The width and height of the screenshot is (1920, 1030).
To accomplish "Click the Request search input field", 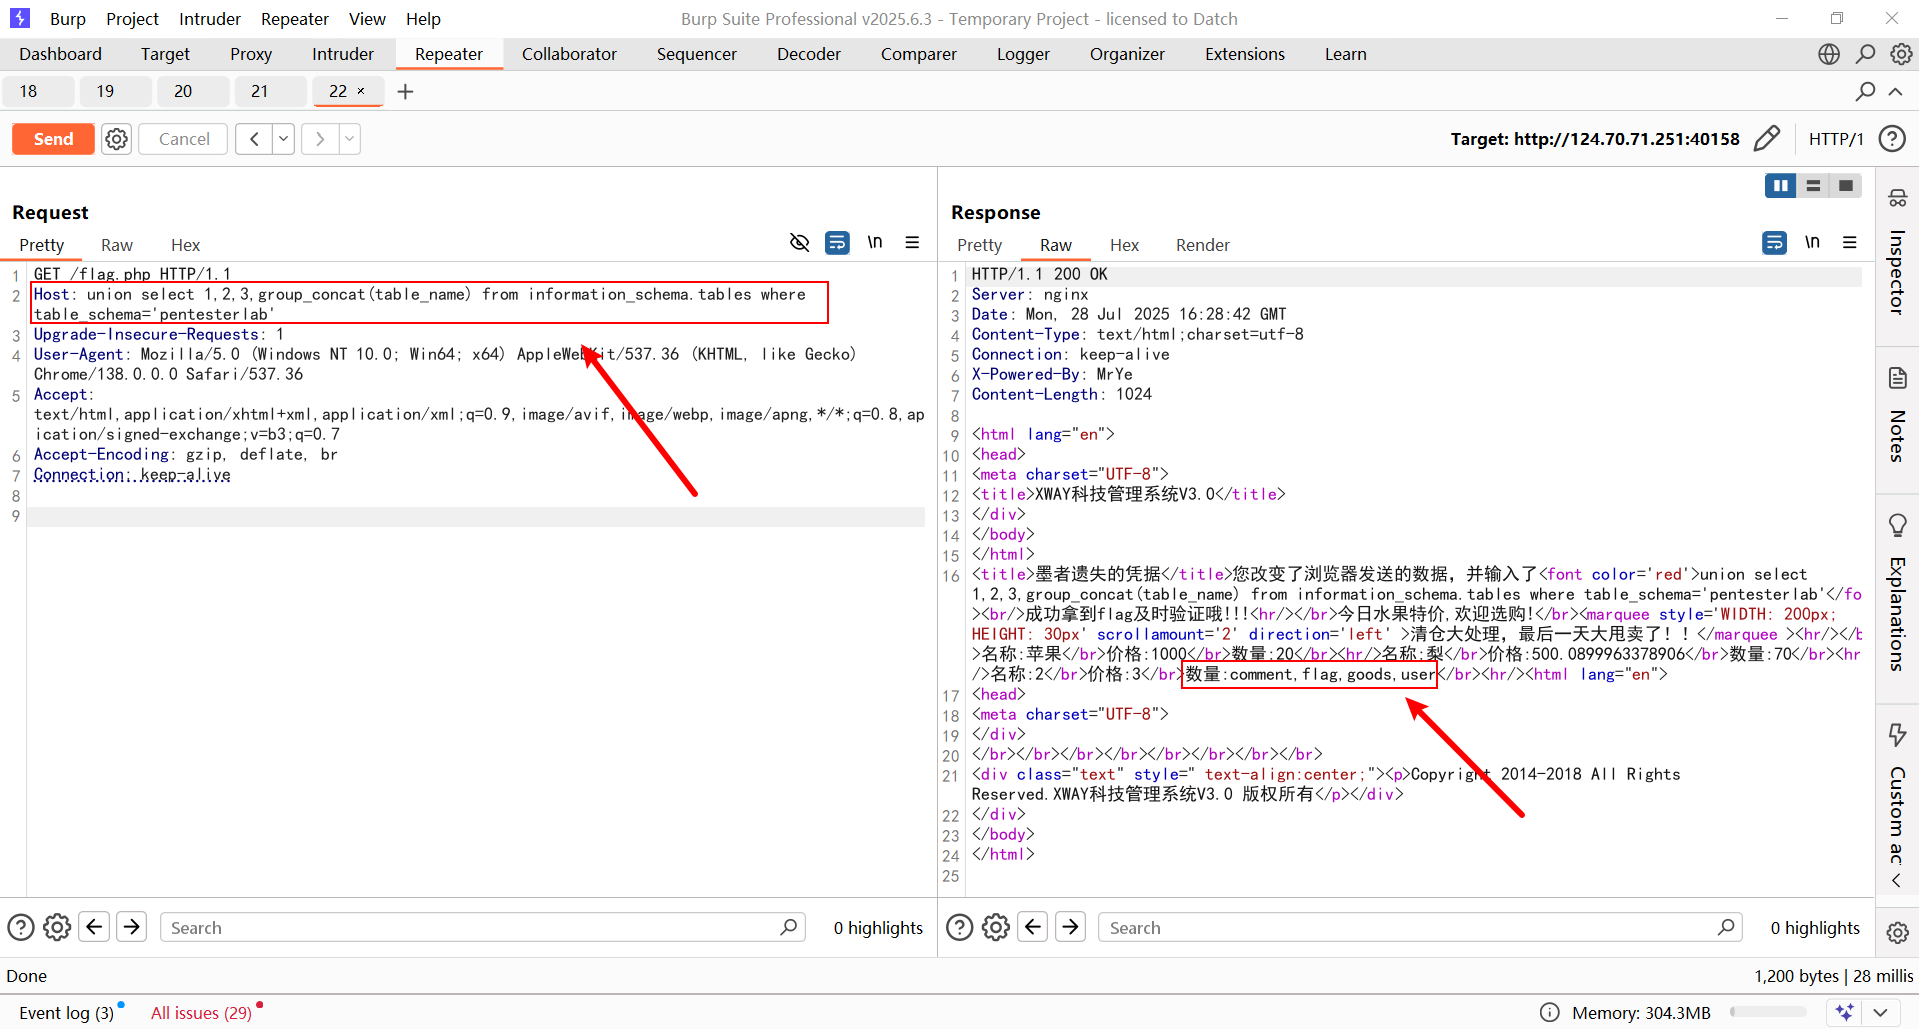I will 482,927.
